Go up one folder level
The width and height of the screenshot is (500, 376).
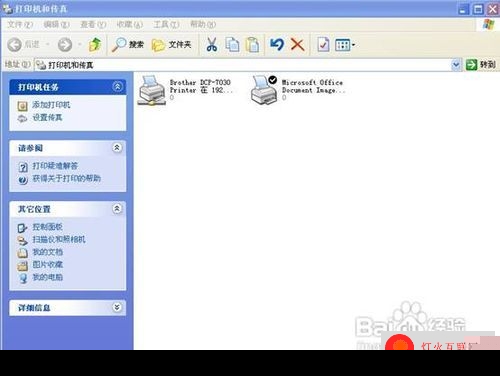95,44
